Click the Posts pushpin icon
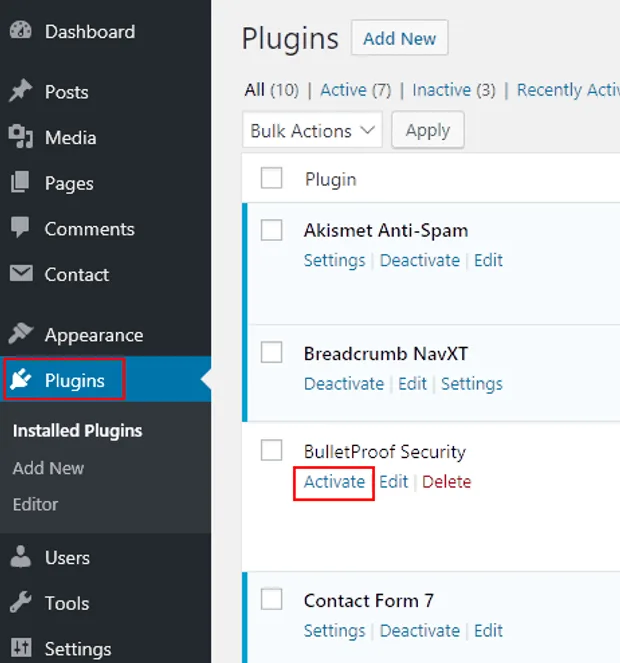This screenshot has width=620, height=663. coord(20,91)
